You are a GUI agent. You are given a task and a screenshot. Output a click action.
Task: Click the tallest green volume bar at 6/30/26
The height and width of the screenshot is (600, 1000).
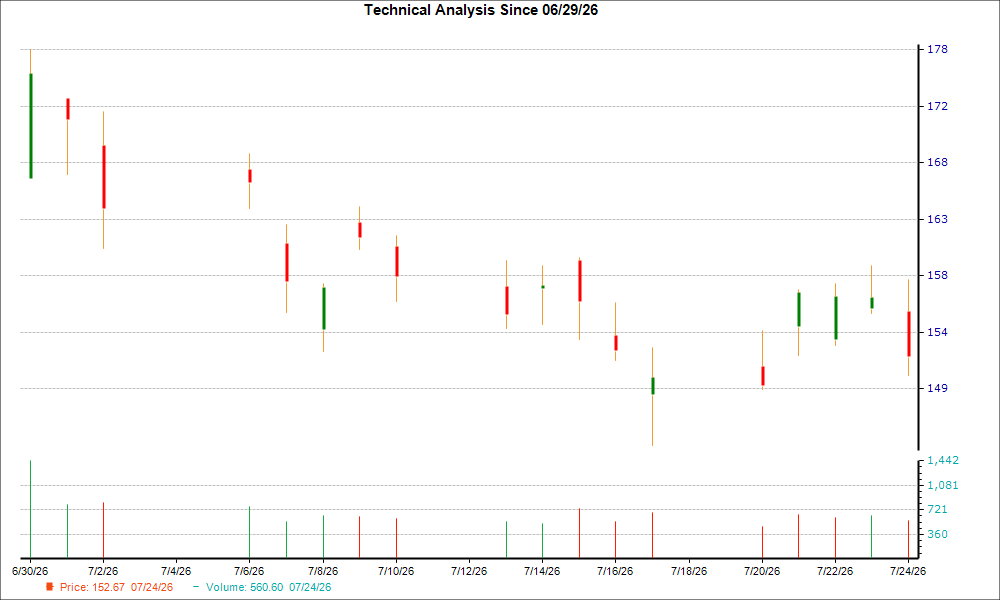pyautogui.click(x=31, y=509)
